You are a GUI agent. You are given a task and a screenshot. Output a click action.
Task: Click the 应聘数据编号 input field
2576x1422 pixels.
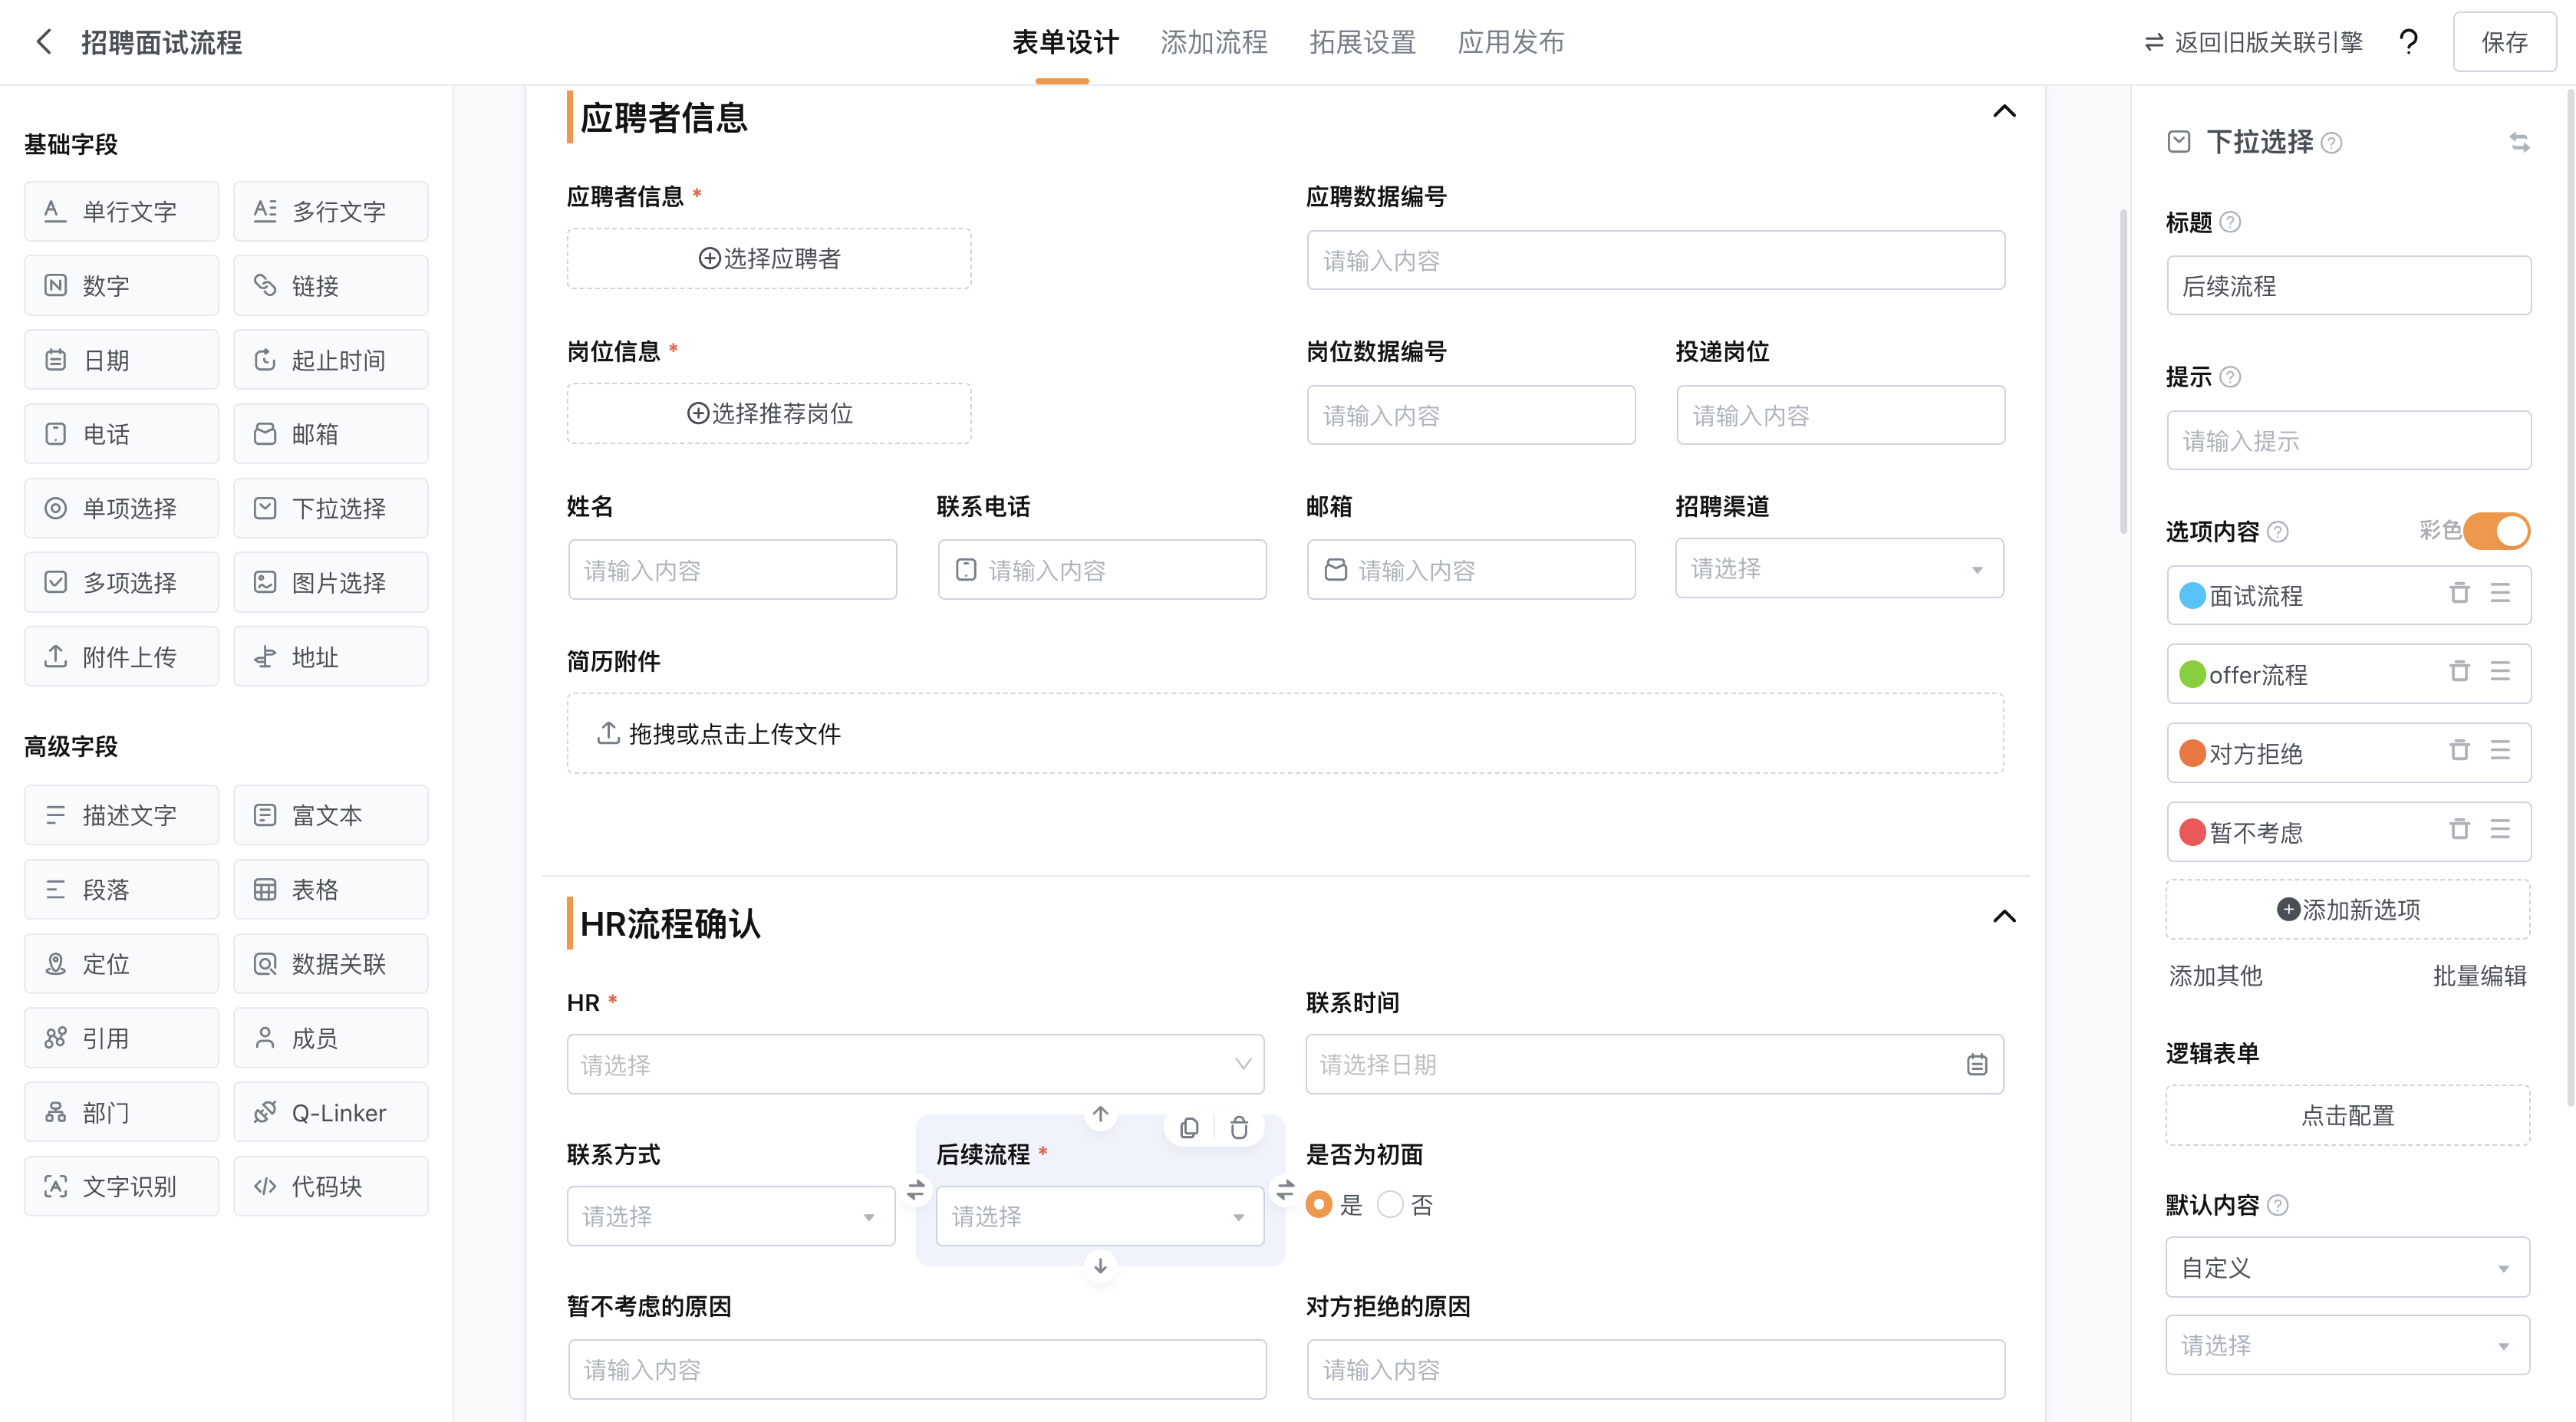click(1655, 260)
